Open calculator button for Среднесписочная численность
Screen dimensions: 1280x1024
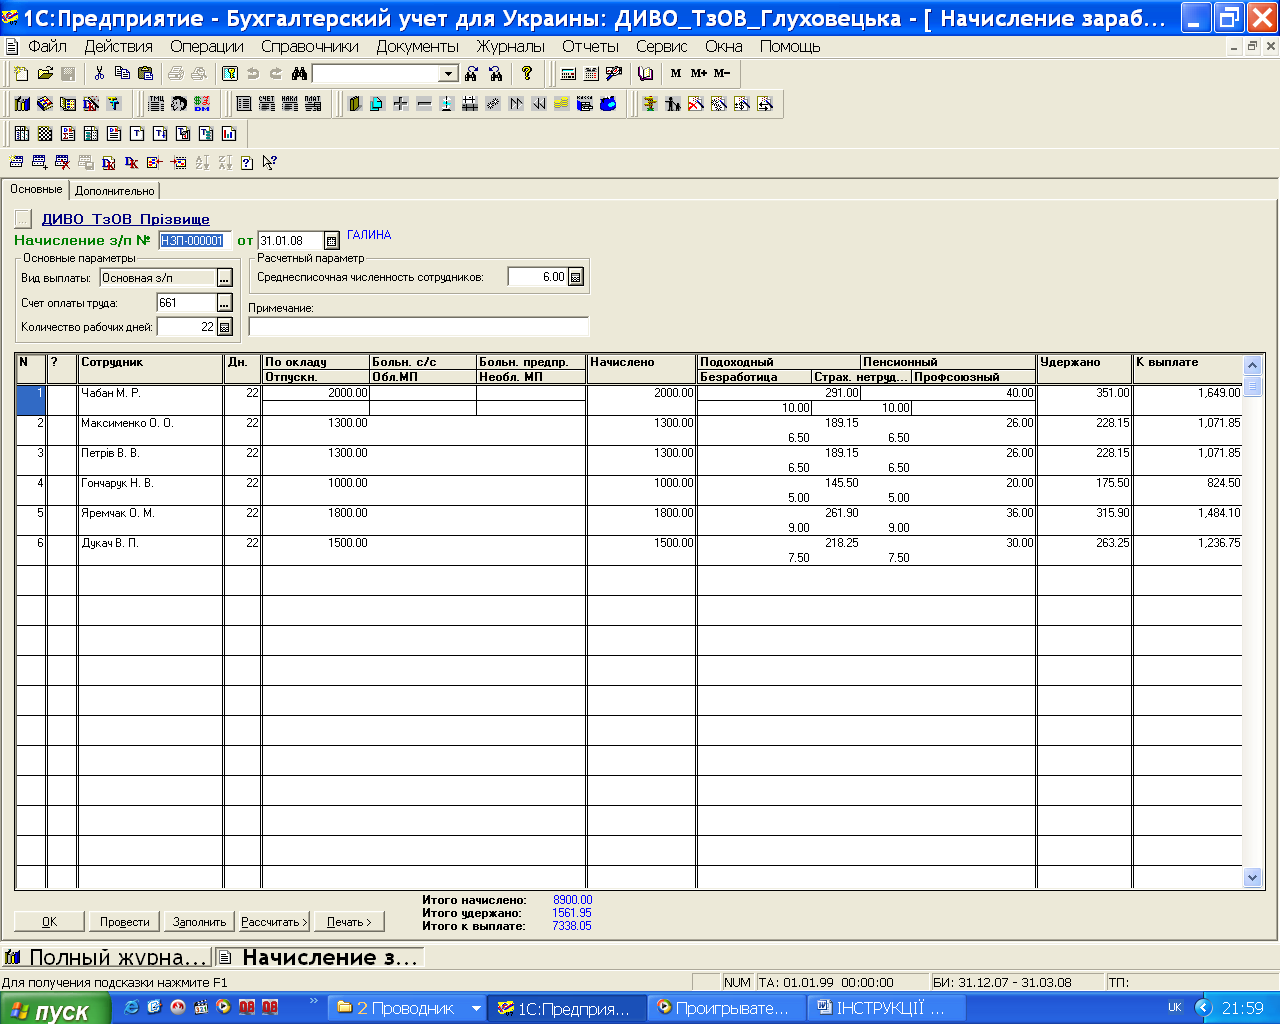click(x=576, y=277)
